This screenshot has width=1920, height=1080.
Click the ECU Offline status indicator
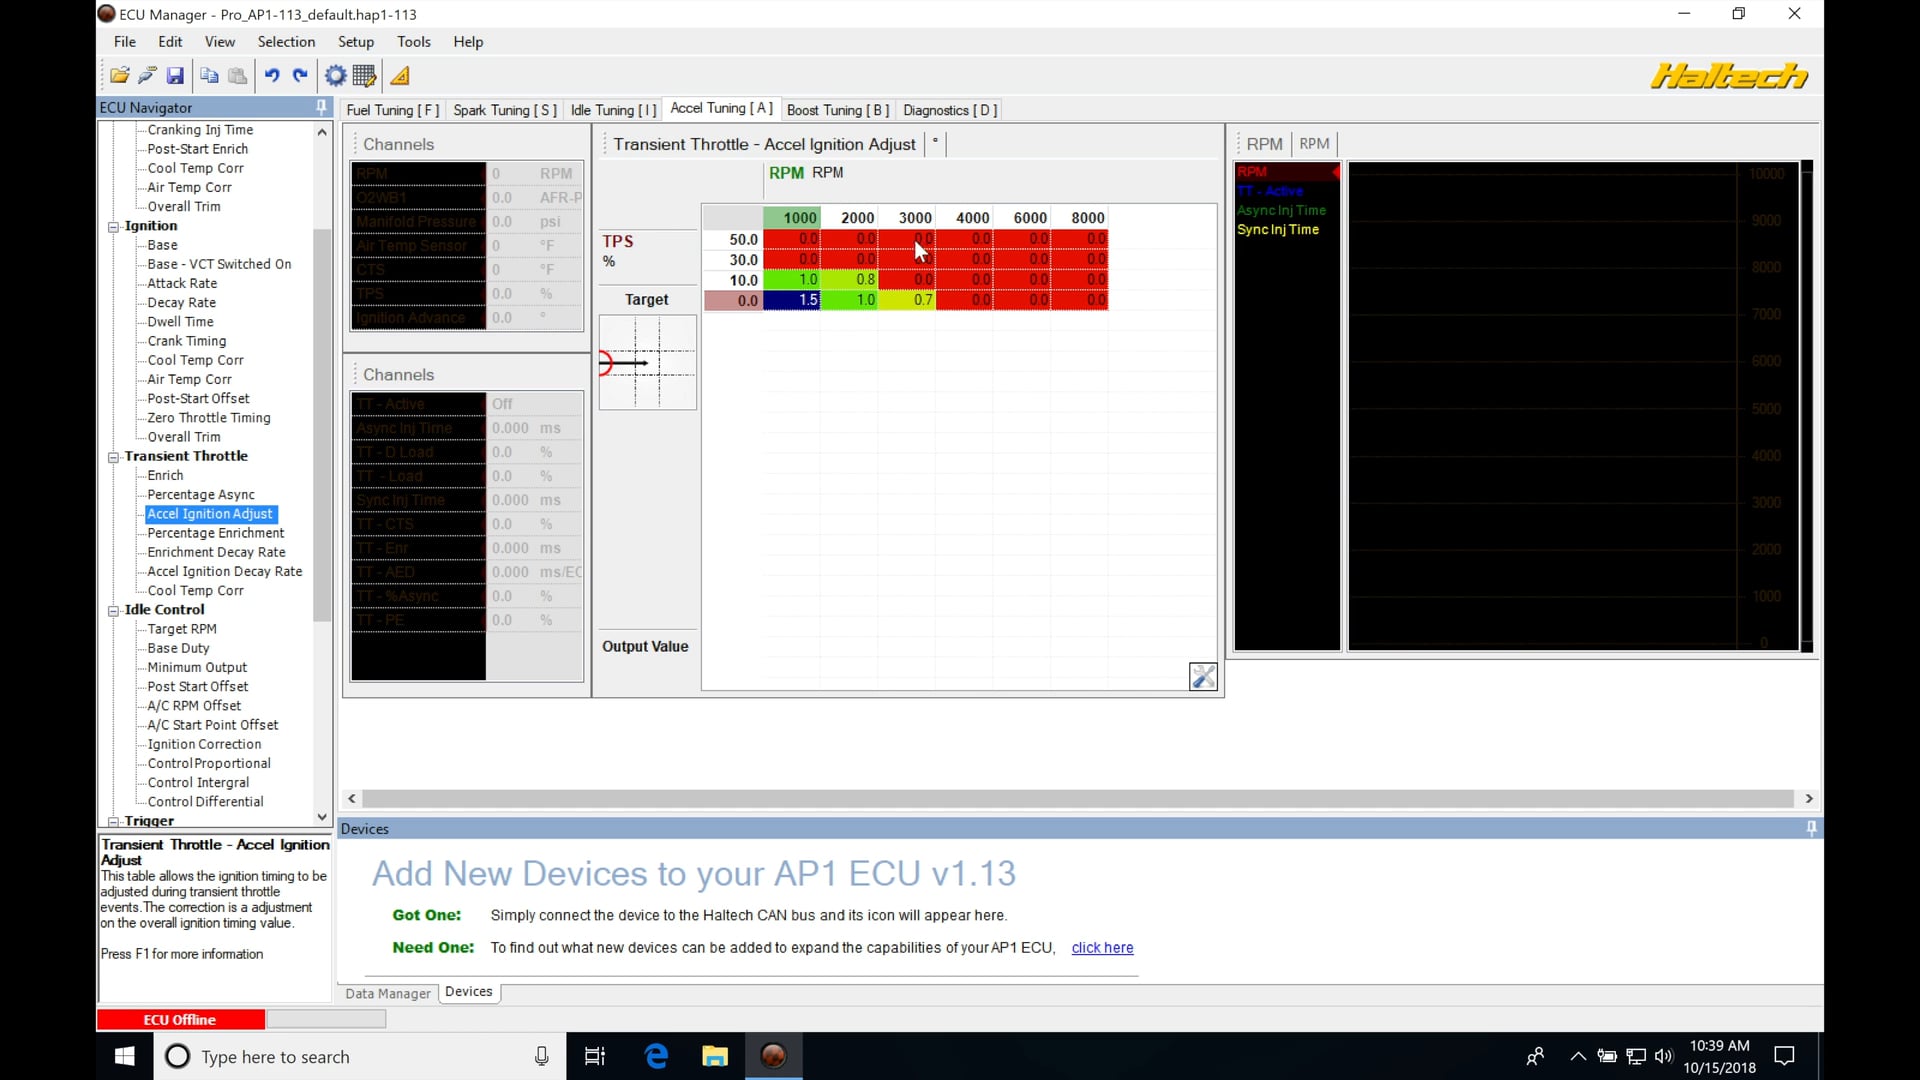(x=180, y=1019)
